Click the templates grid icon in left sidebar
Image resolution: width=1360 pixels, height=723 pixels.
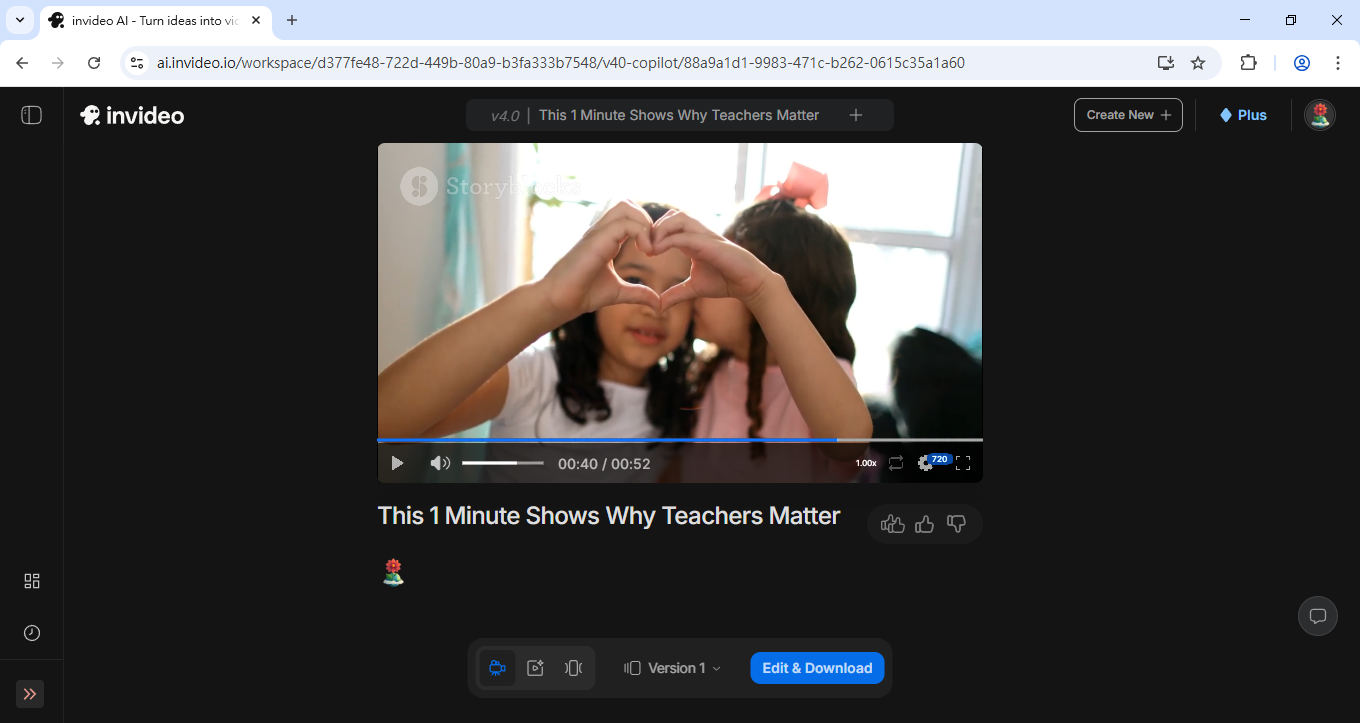(x=31, y=580)
